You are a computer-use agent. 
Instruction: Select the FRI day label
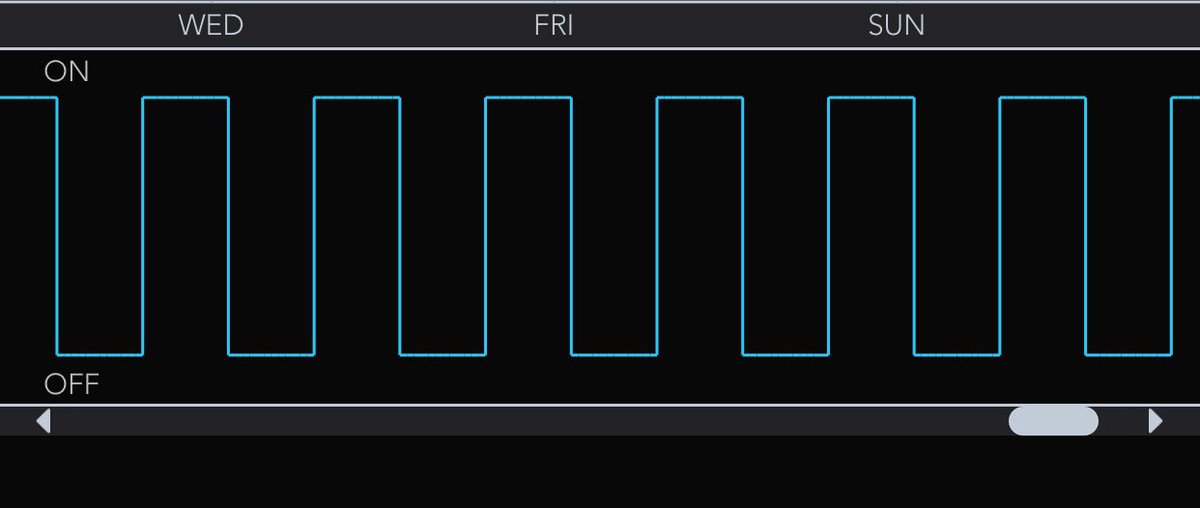[554, 25]
